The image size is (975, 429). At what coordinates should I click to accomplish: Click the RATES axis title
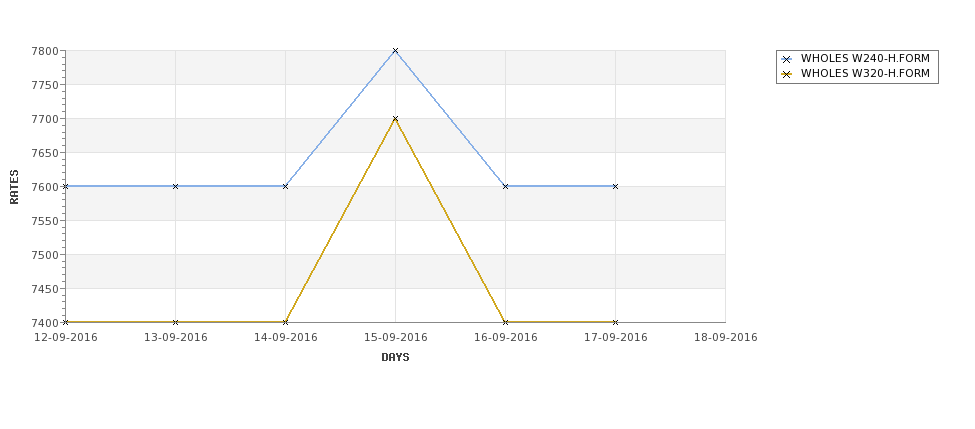14,187
